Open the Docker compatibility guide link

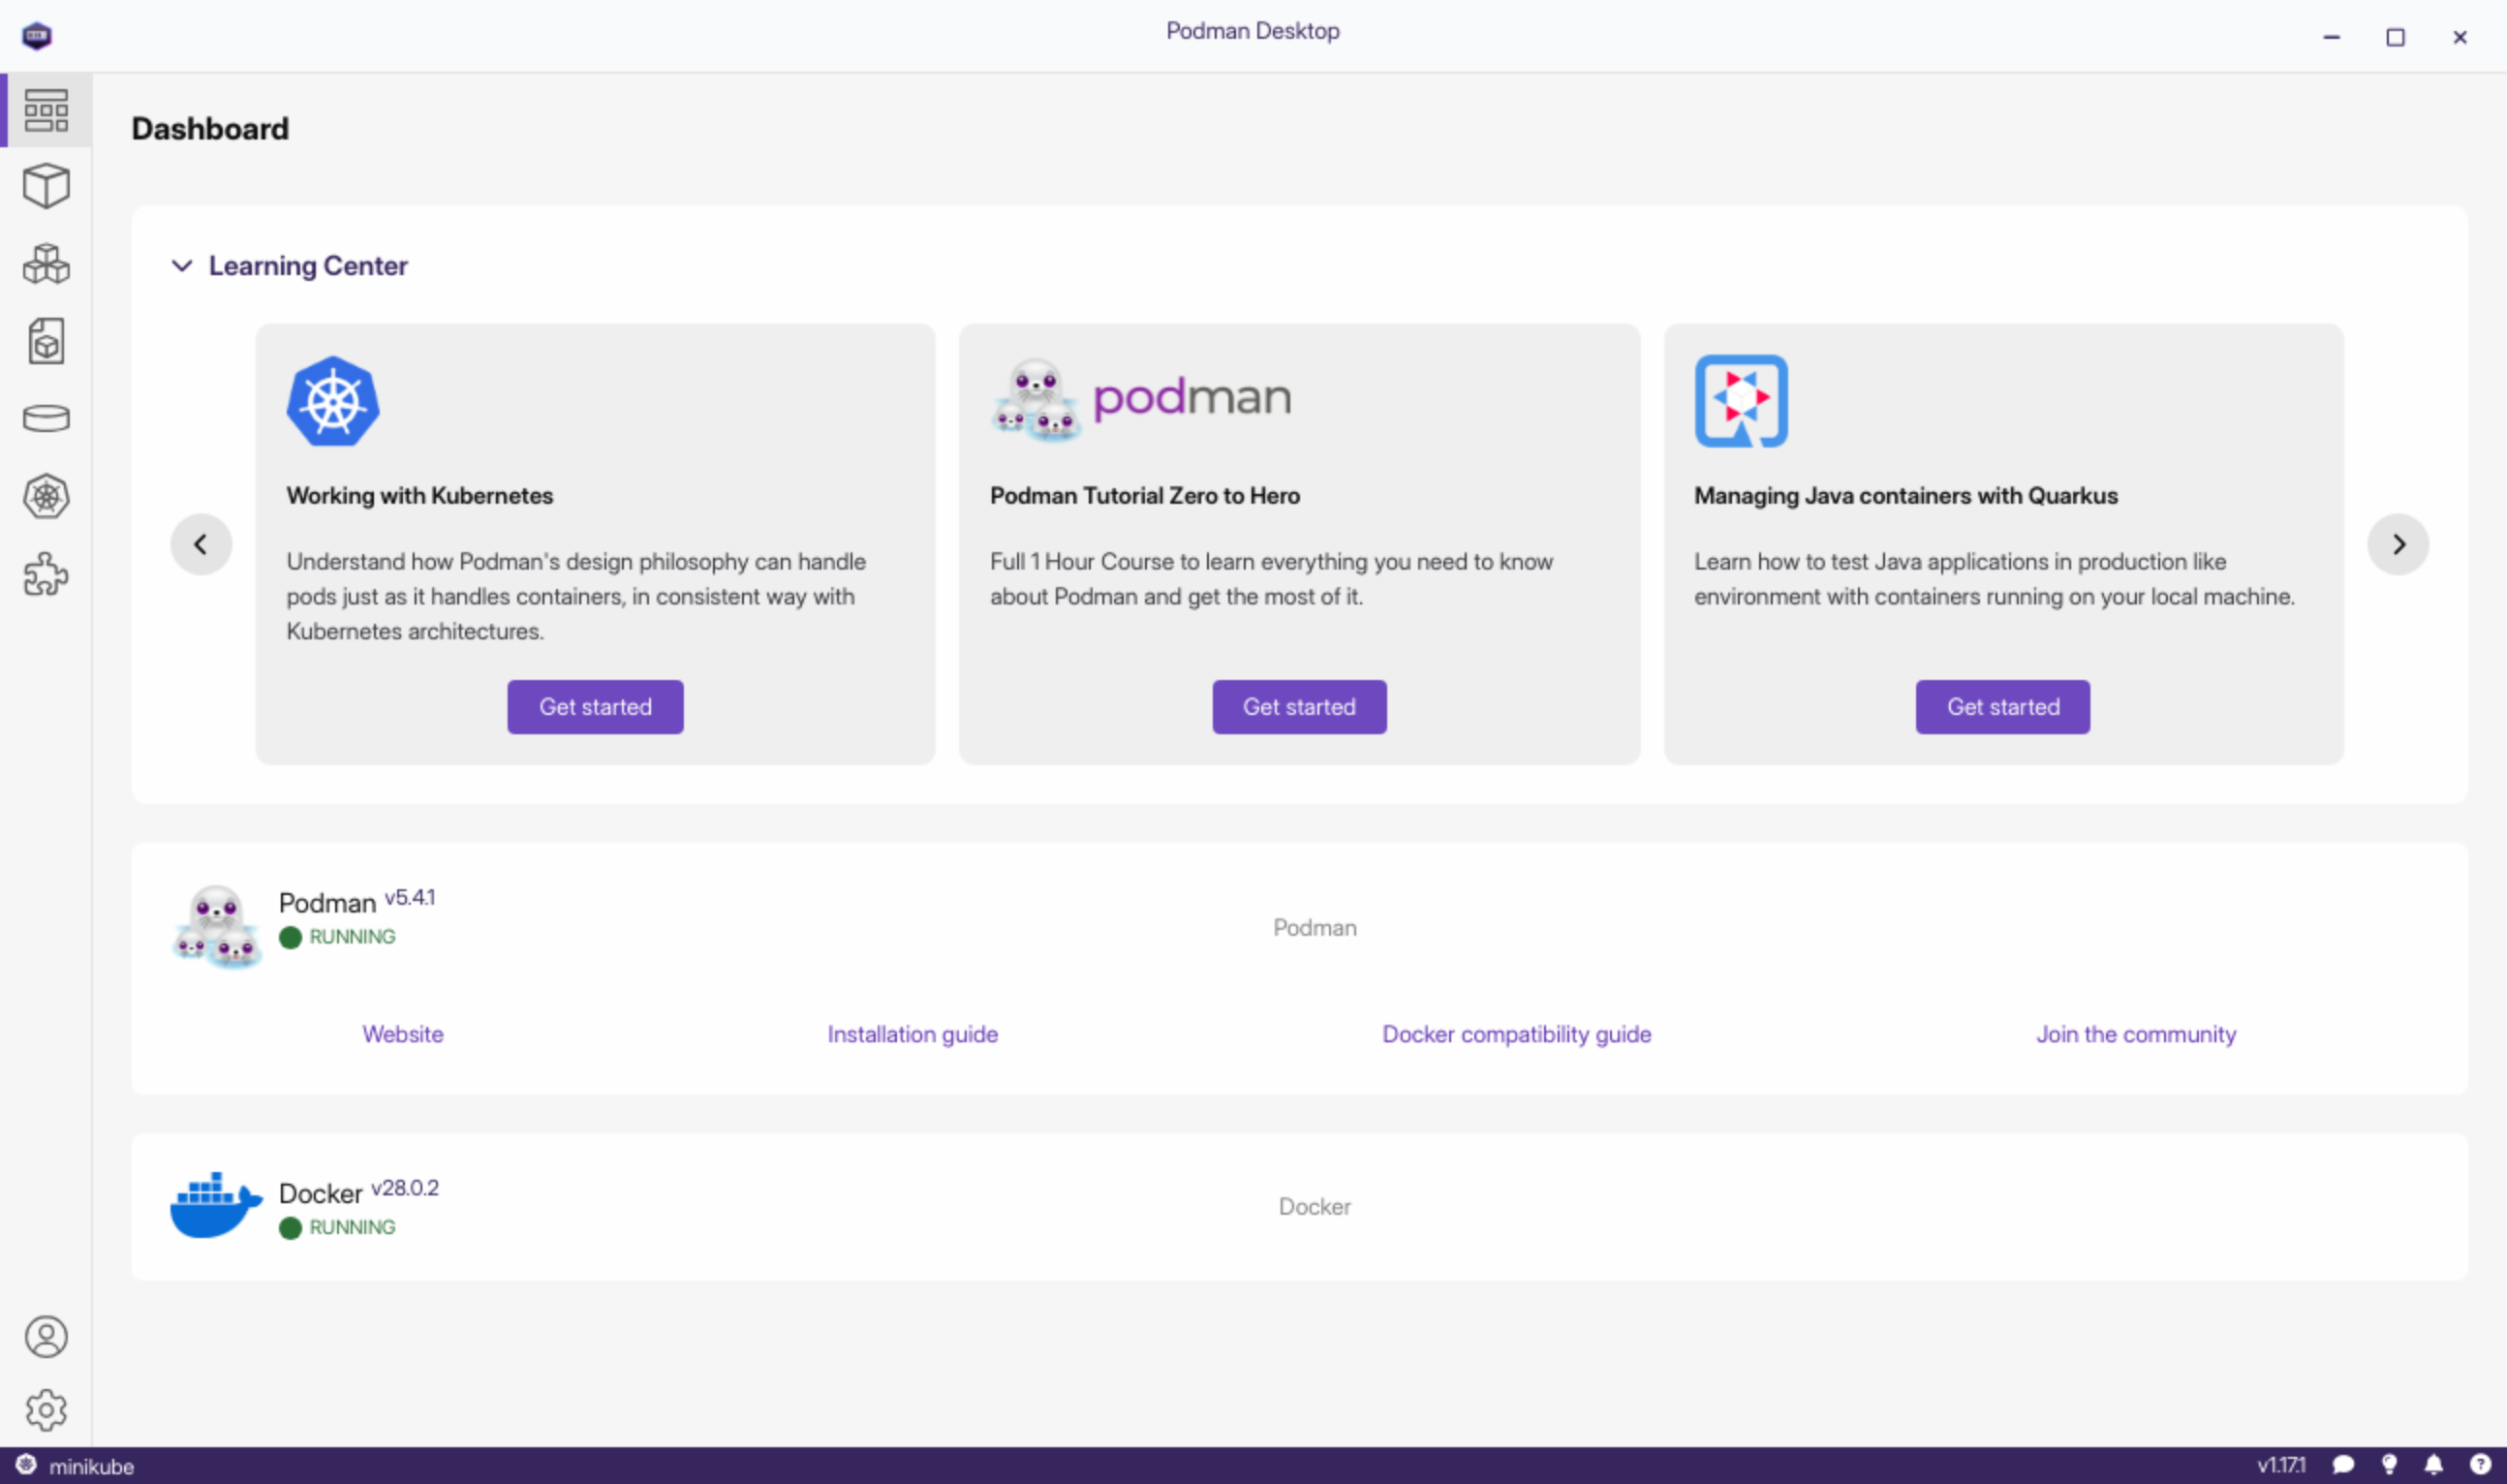click(1517, 1034)
